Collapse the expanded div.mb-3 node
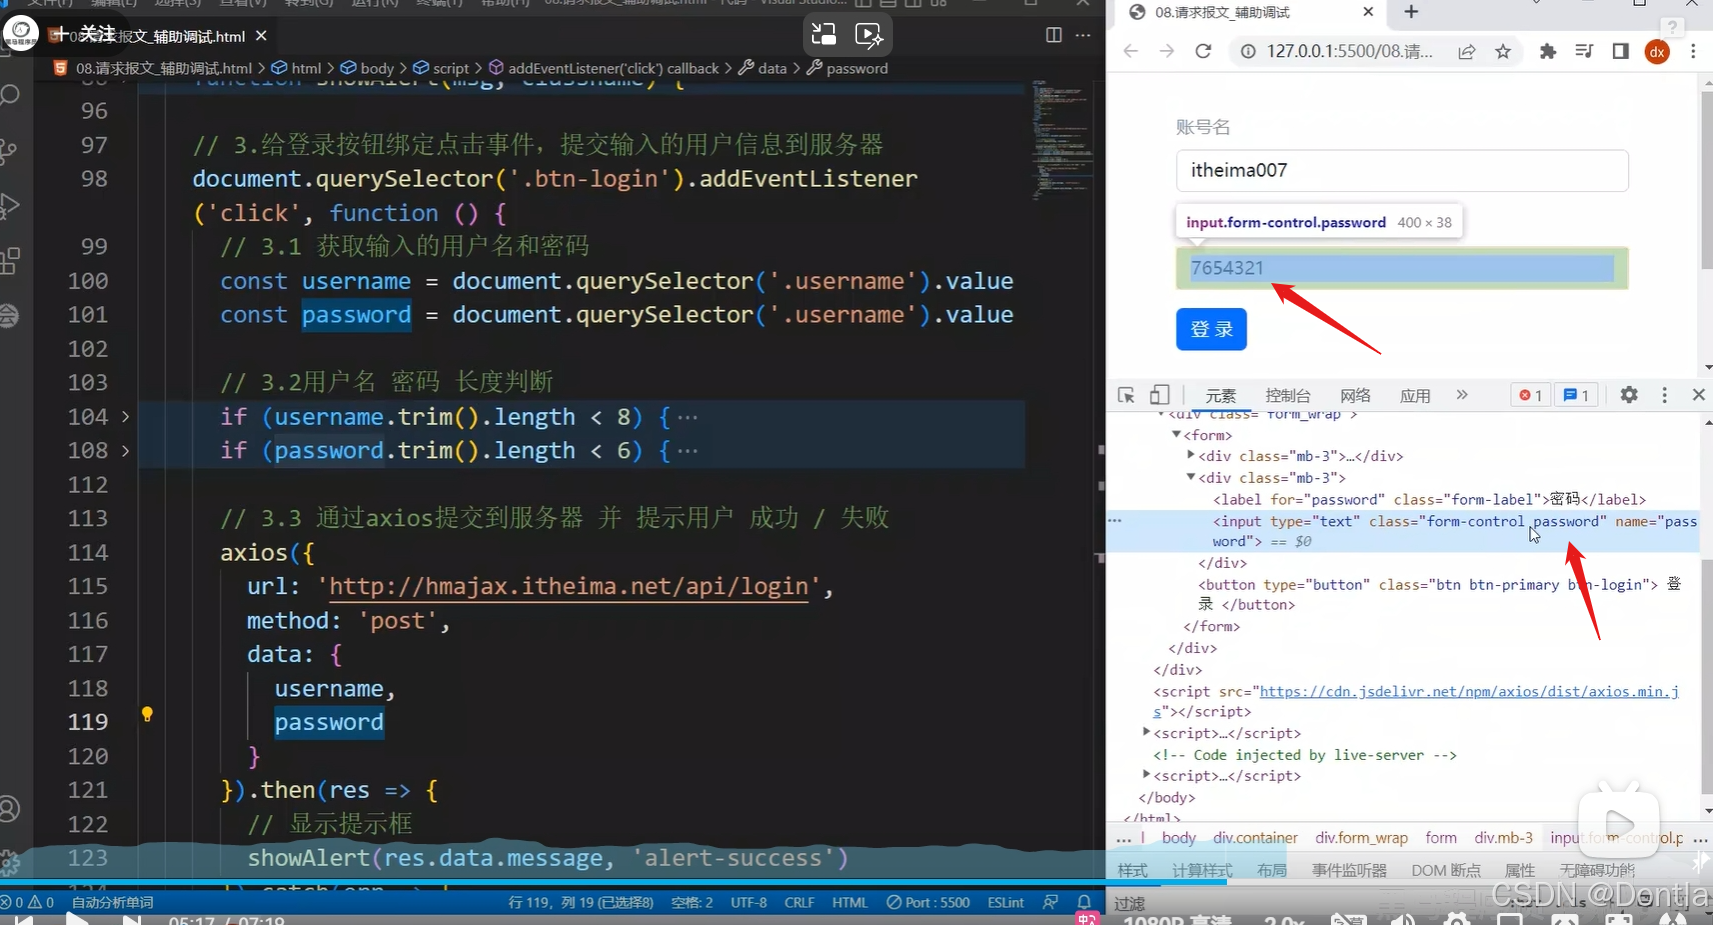The width and height of the screenshot is (1713, 925). [1191, 477]
